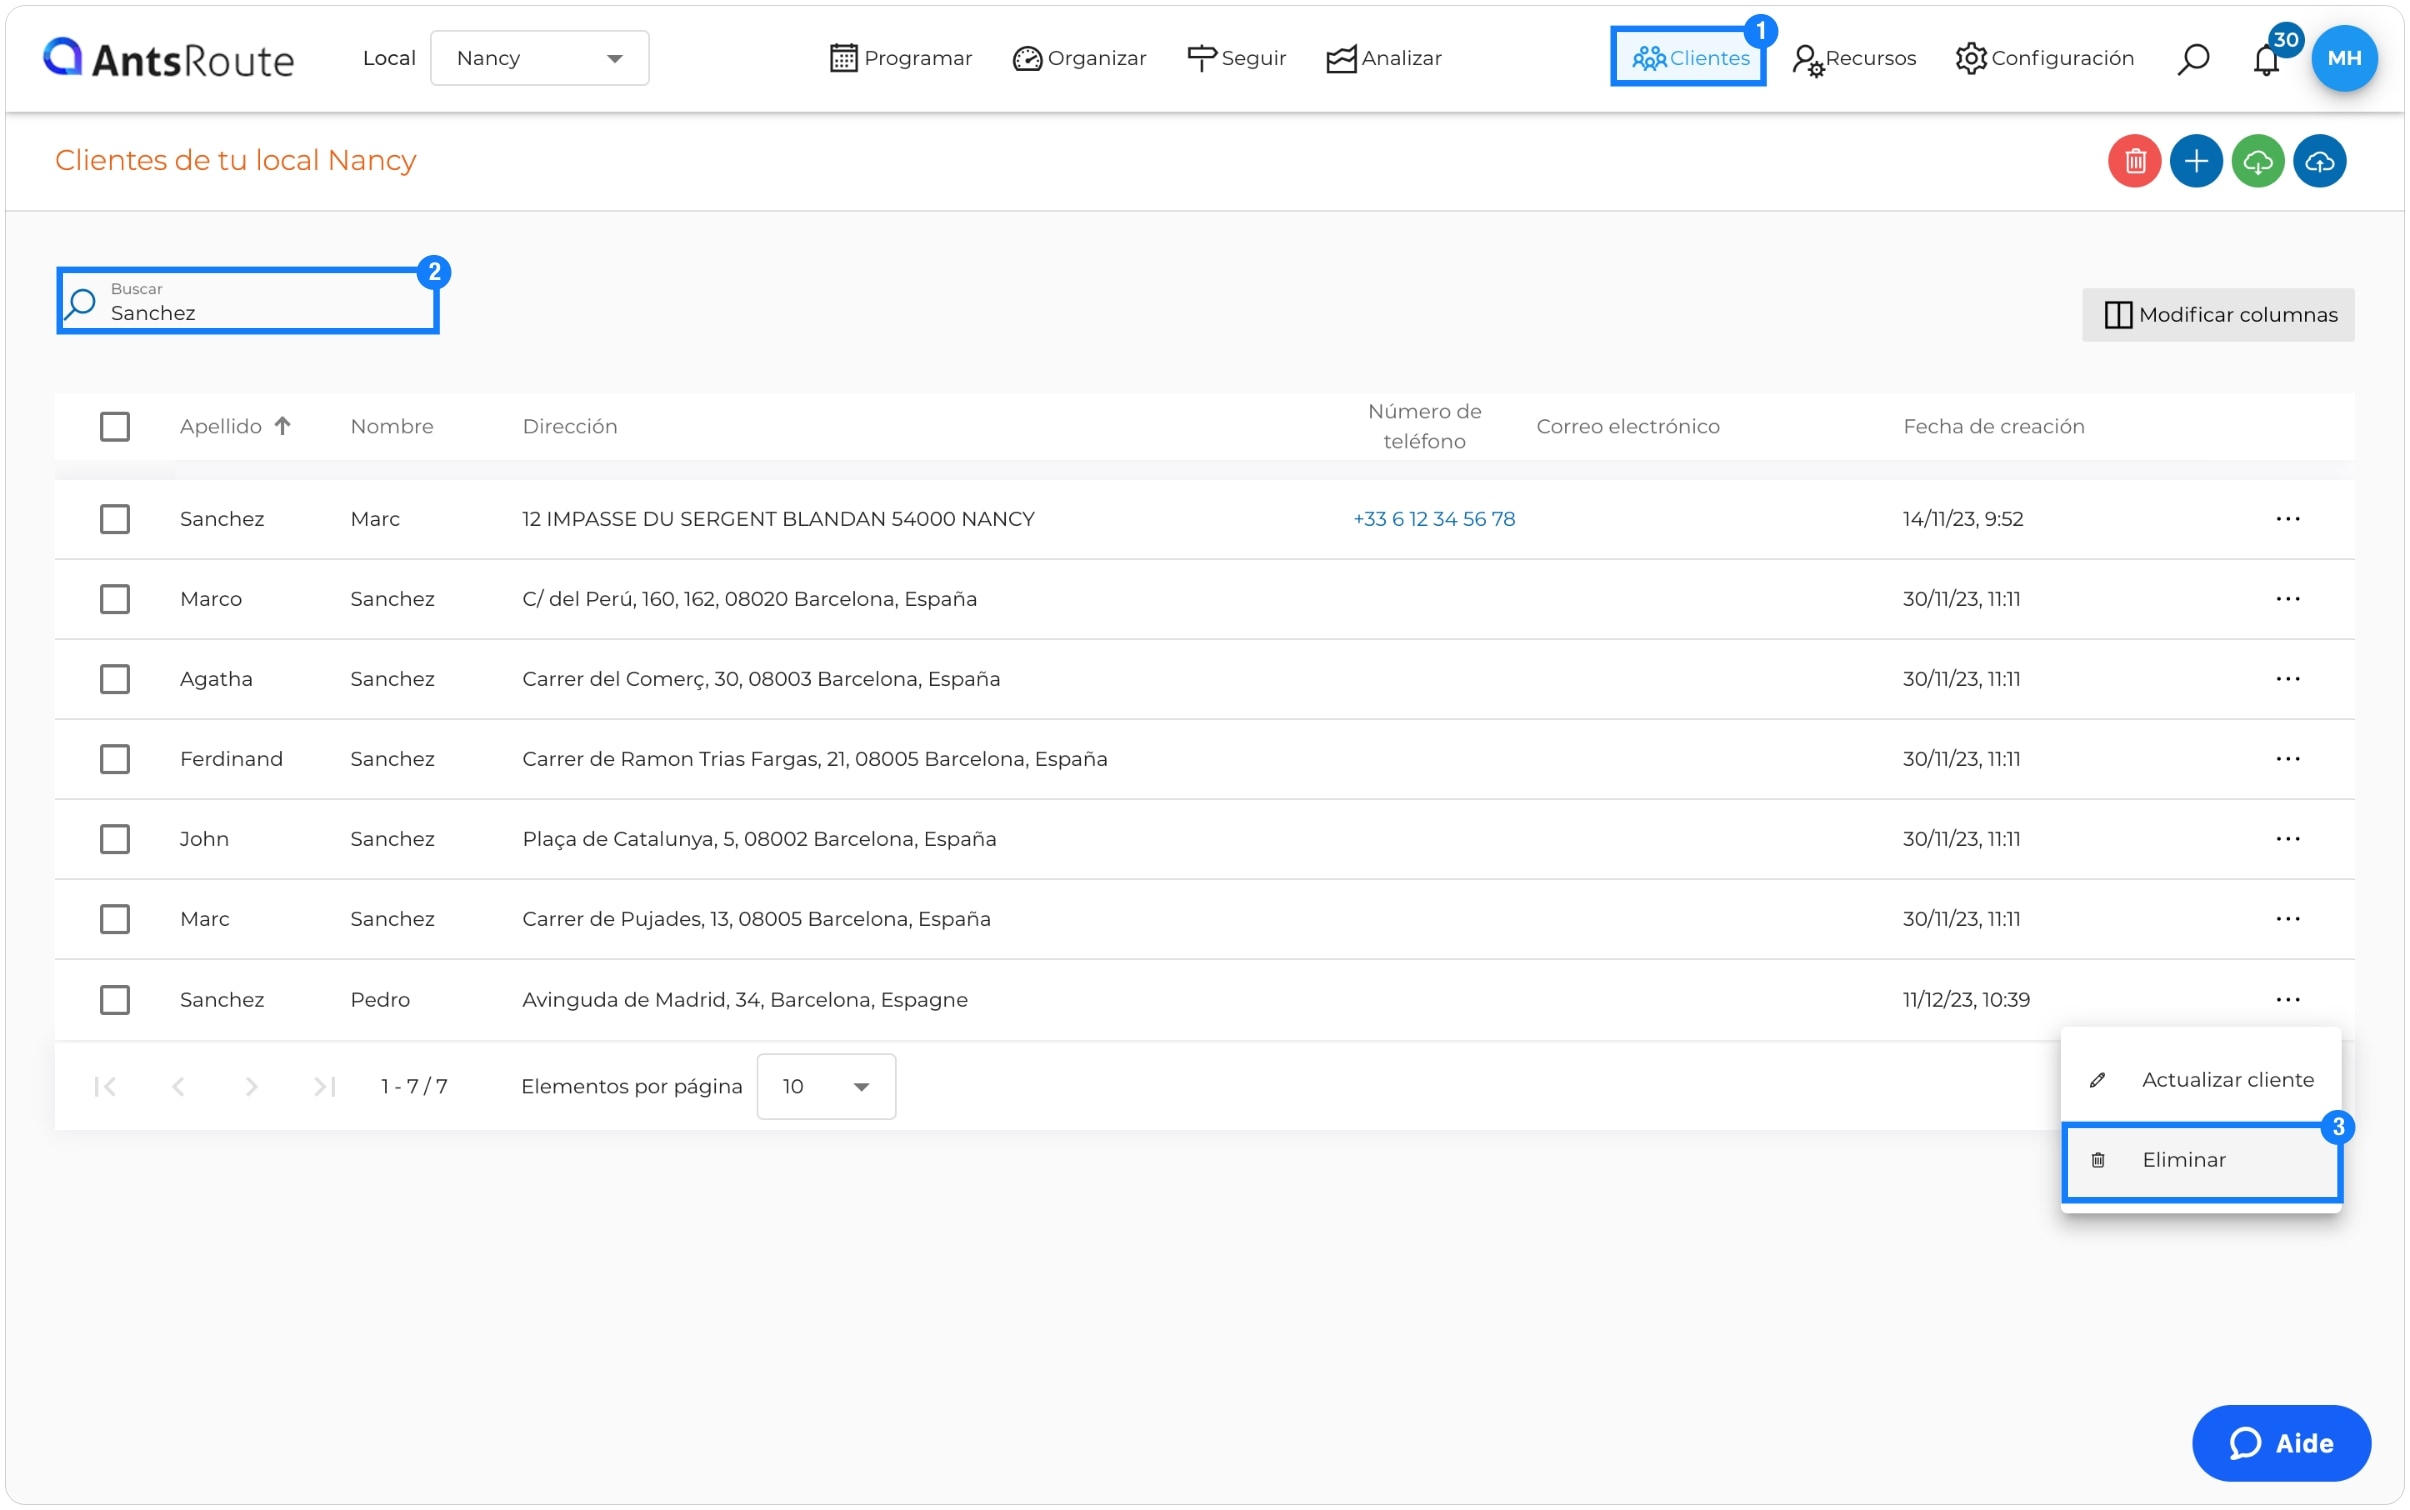Viewport: 2410px width, 1510px height.
Task: Open three-dot menu for Ferdinand Sanchez row
Action: [2287, 759]
